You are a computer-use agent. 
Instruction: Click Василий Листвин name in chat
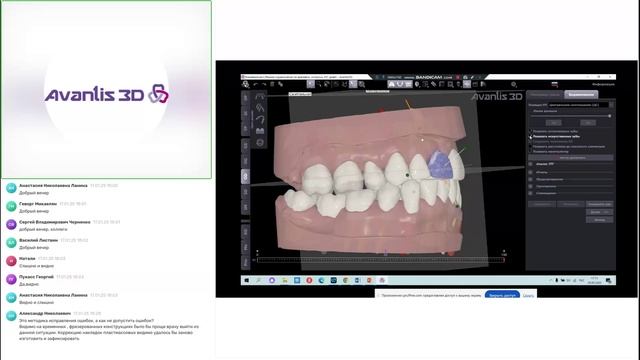[38, 240]
